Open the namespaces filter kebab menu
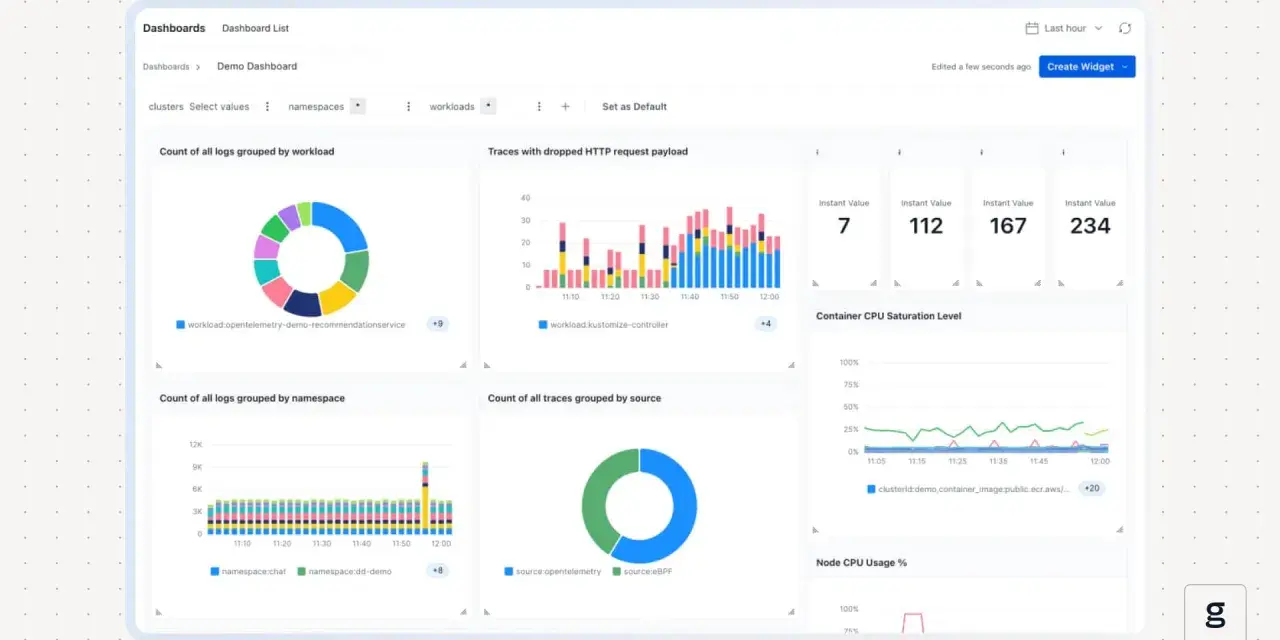1280x640 pixels. coord(408,106)
